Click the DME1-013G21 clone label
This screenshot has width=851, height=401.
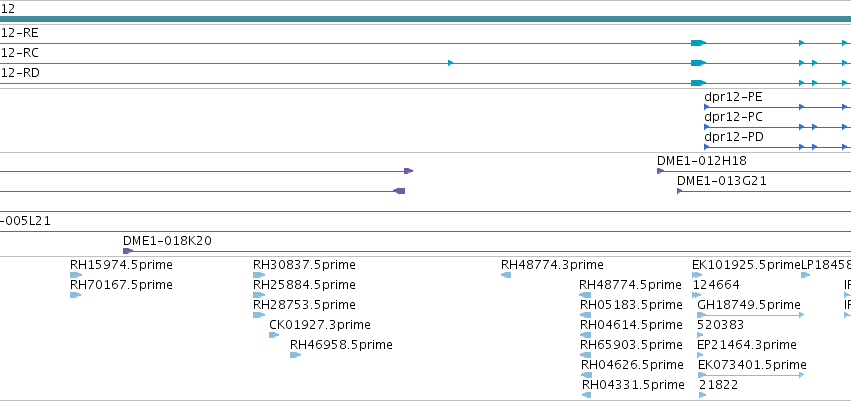(722, 181)
